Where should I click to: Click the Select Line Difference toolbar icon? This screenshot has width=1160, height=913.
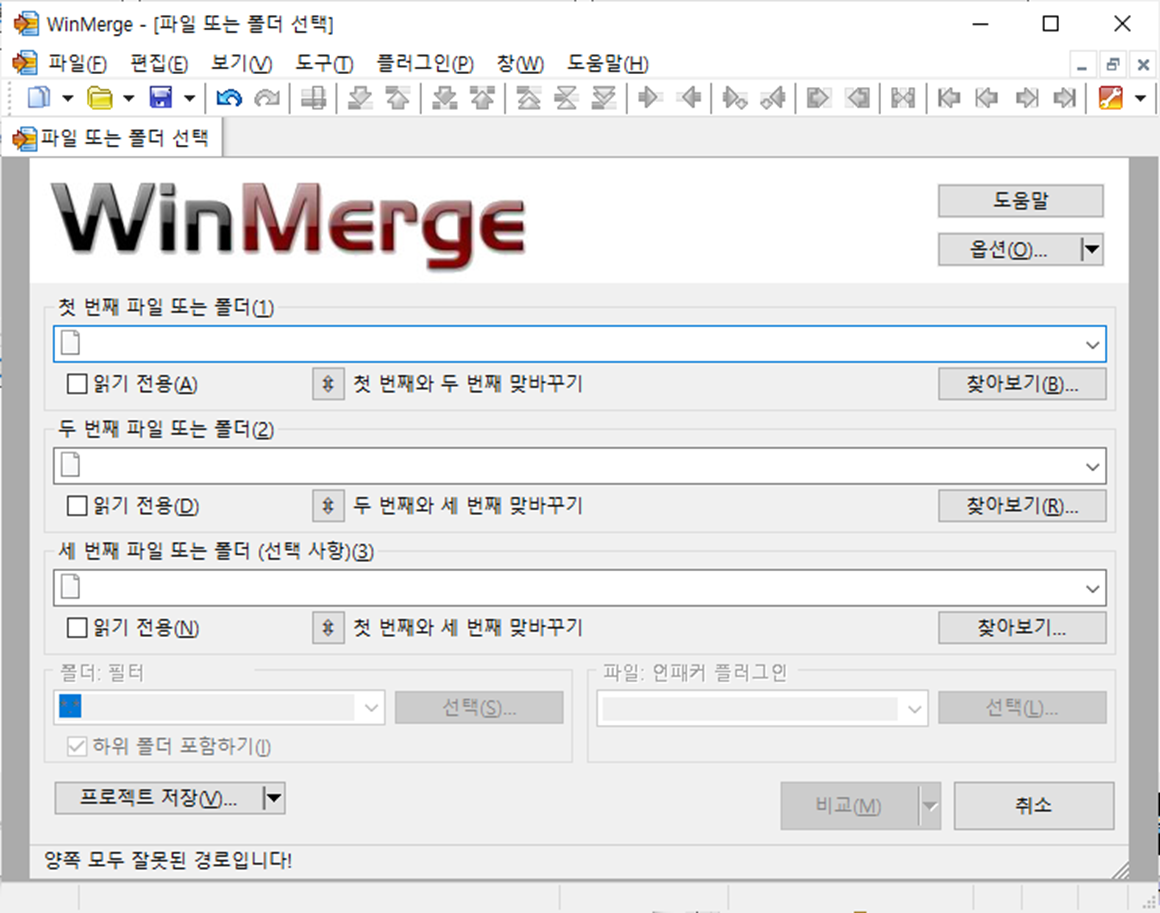[314, 98]
